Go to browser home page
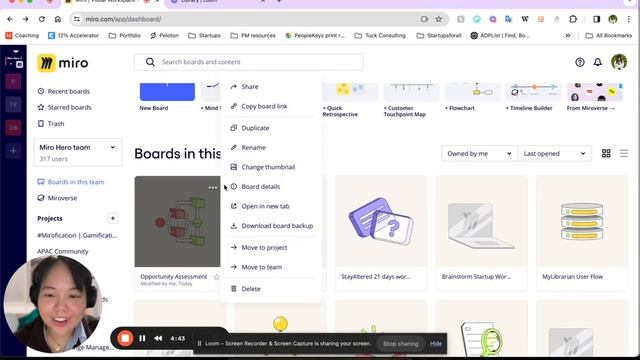This screenshot has height=360, width=640. (58, 19)
